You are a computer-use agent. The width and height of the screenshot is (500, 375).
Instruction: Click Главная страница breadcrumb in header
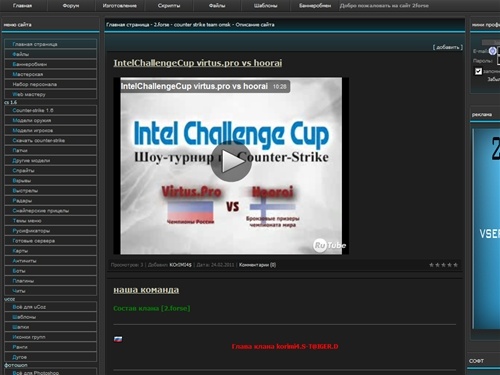(x=128, y=25)
